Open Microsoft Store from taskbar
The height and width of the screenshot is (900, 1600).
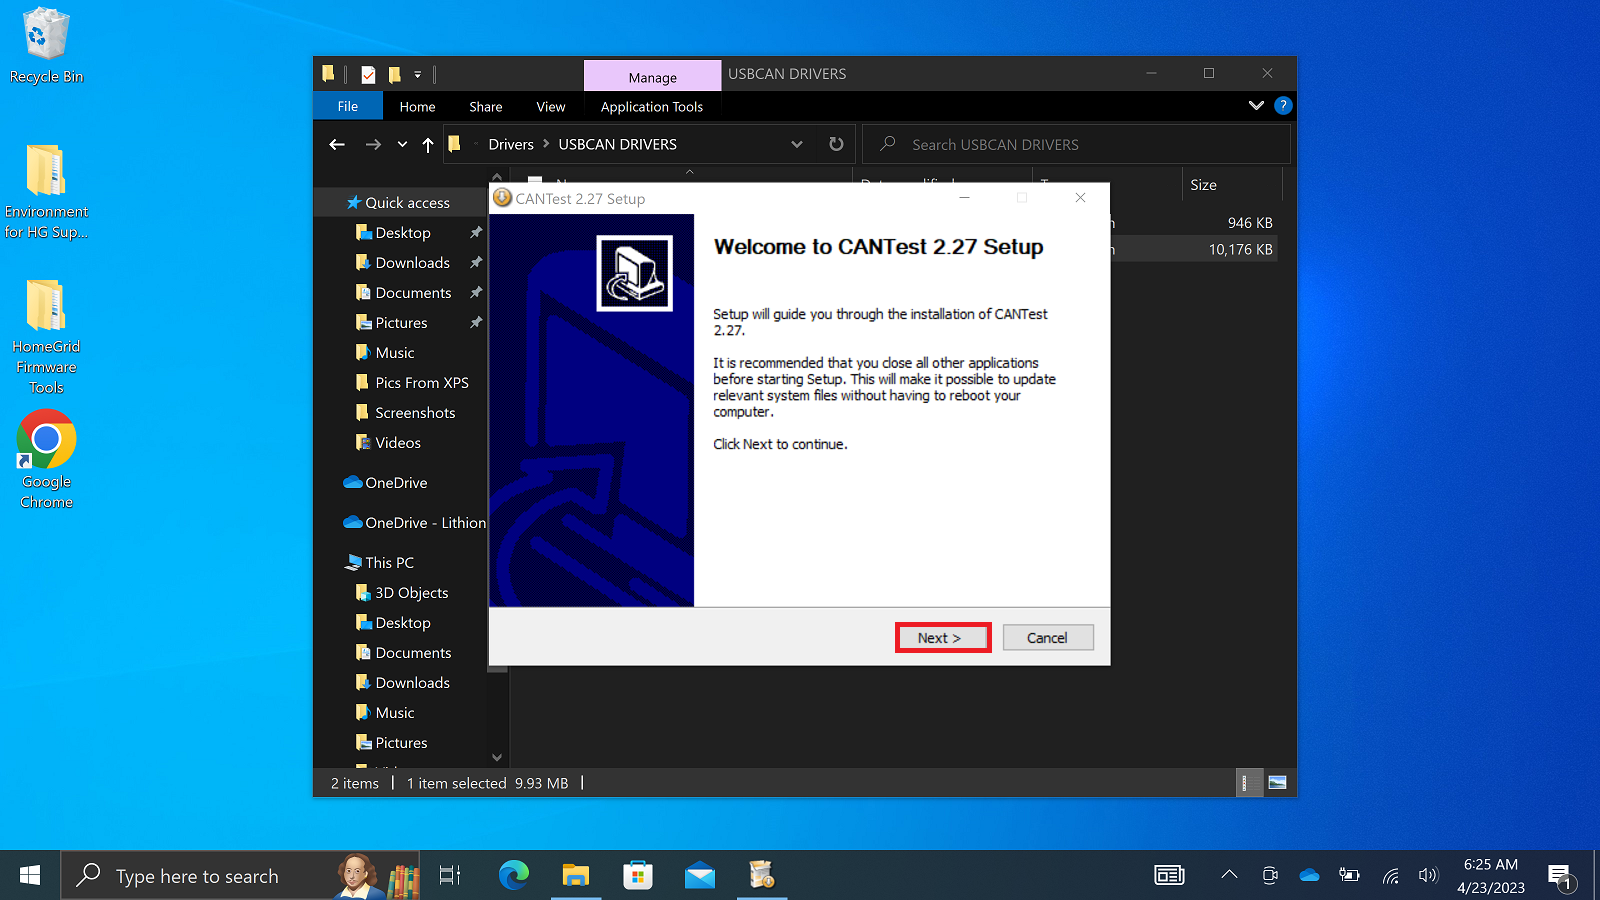pyautogui.click(x=638, y=875)
